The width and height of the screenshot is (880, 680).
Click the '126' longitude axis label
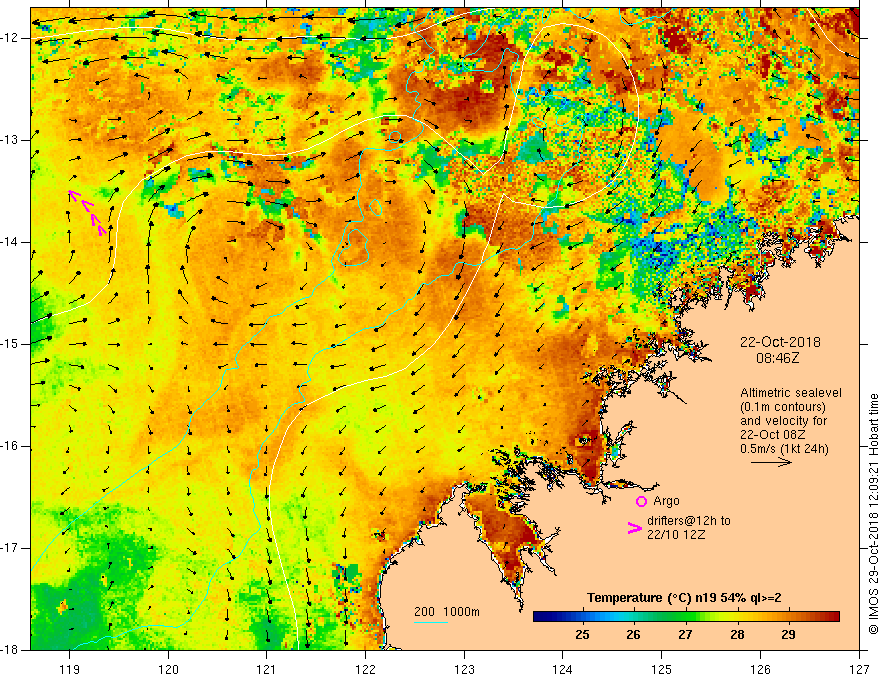coord(760,669)
